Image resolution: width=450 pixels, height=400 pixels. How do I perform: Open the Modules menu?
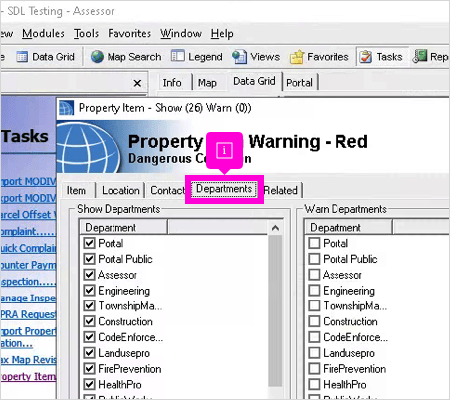pos(43,34)
